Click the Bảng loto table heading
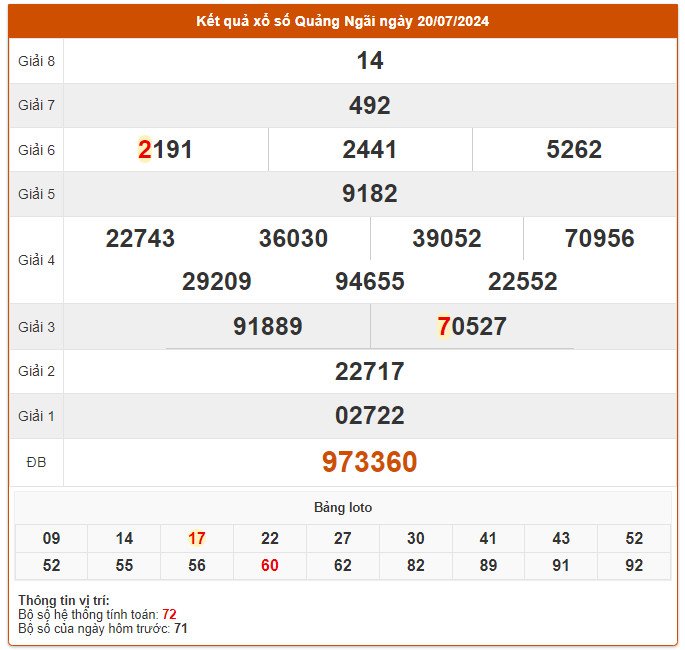 pyautogui.click(x=342, y=508)
